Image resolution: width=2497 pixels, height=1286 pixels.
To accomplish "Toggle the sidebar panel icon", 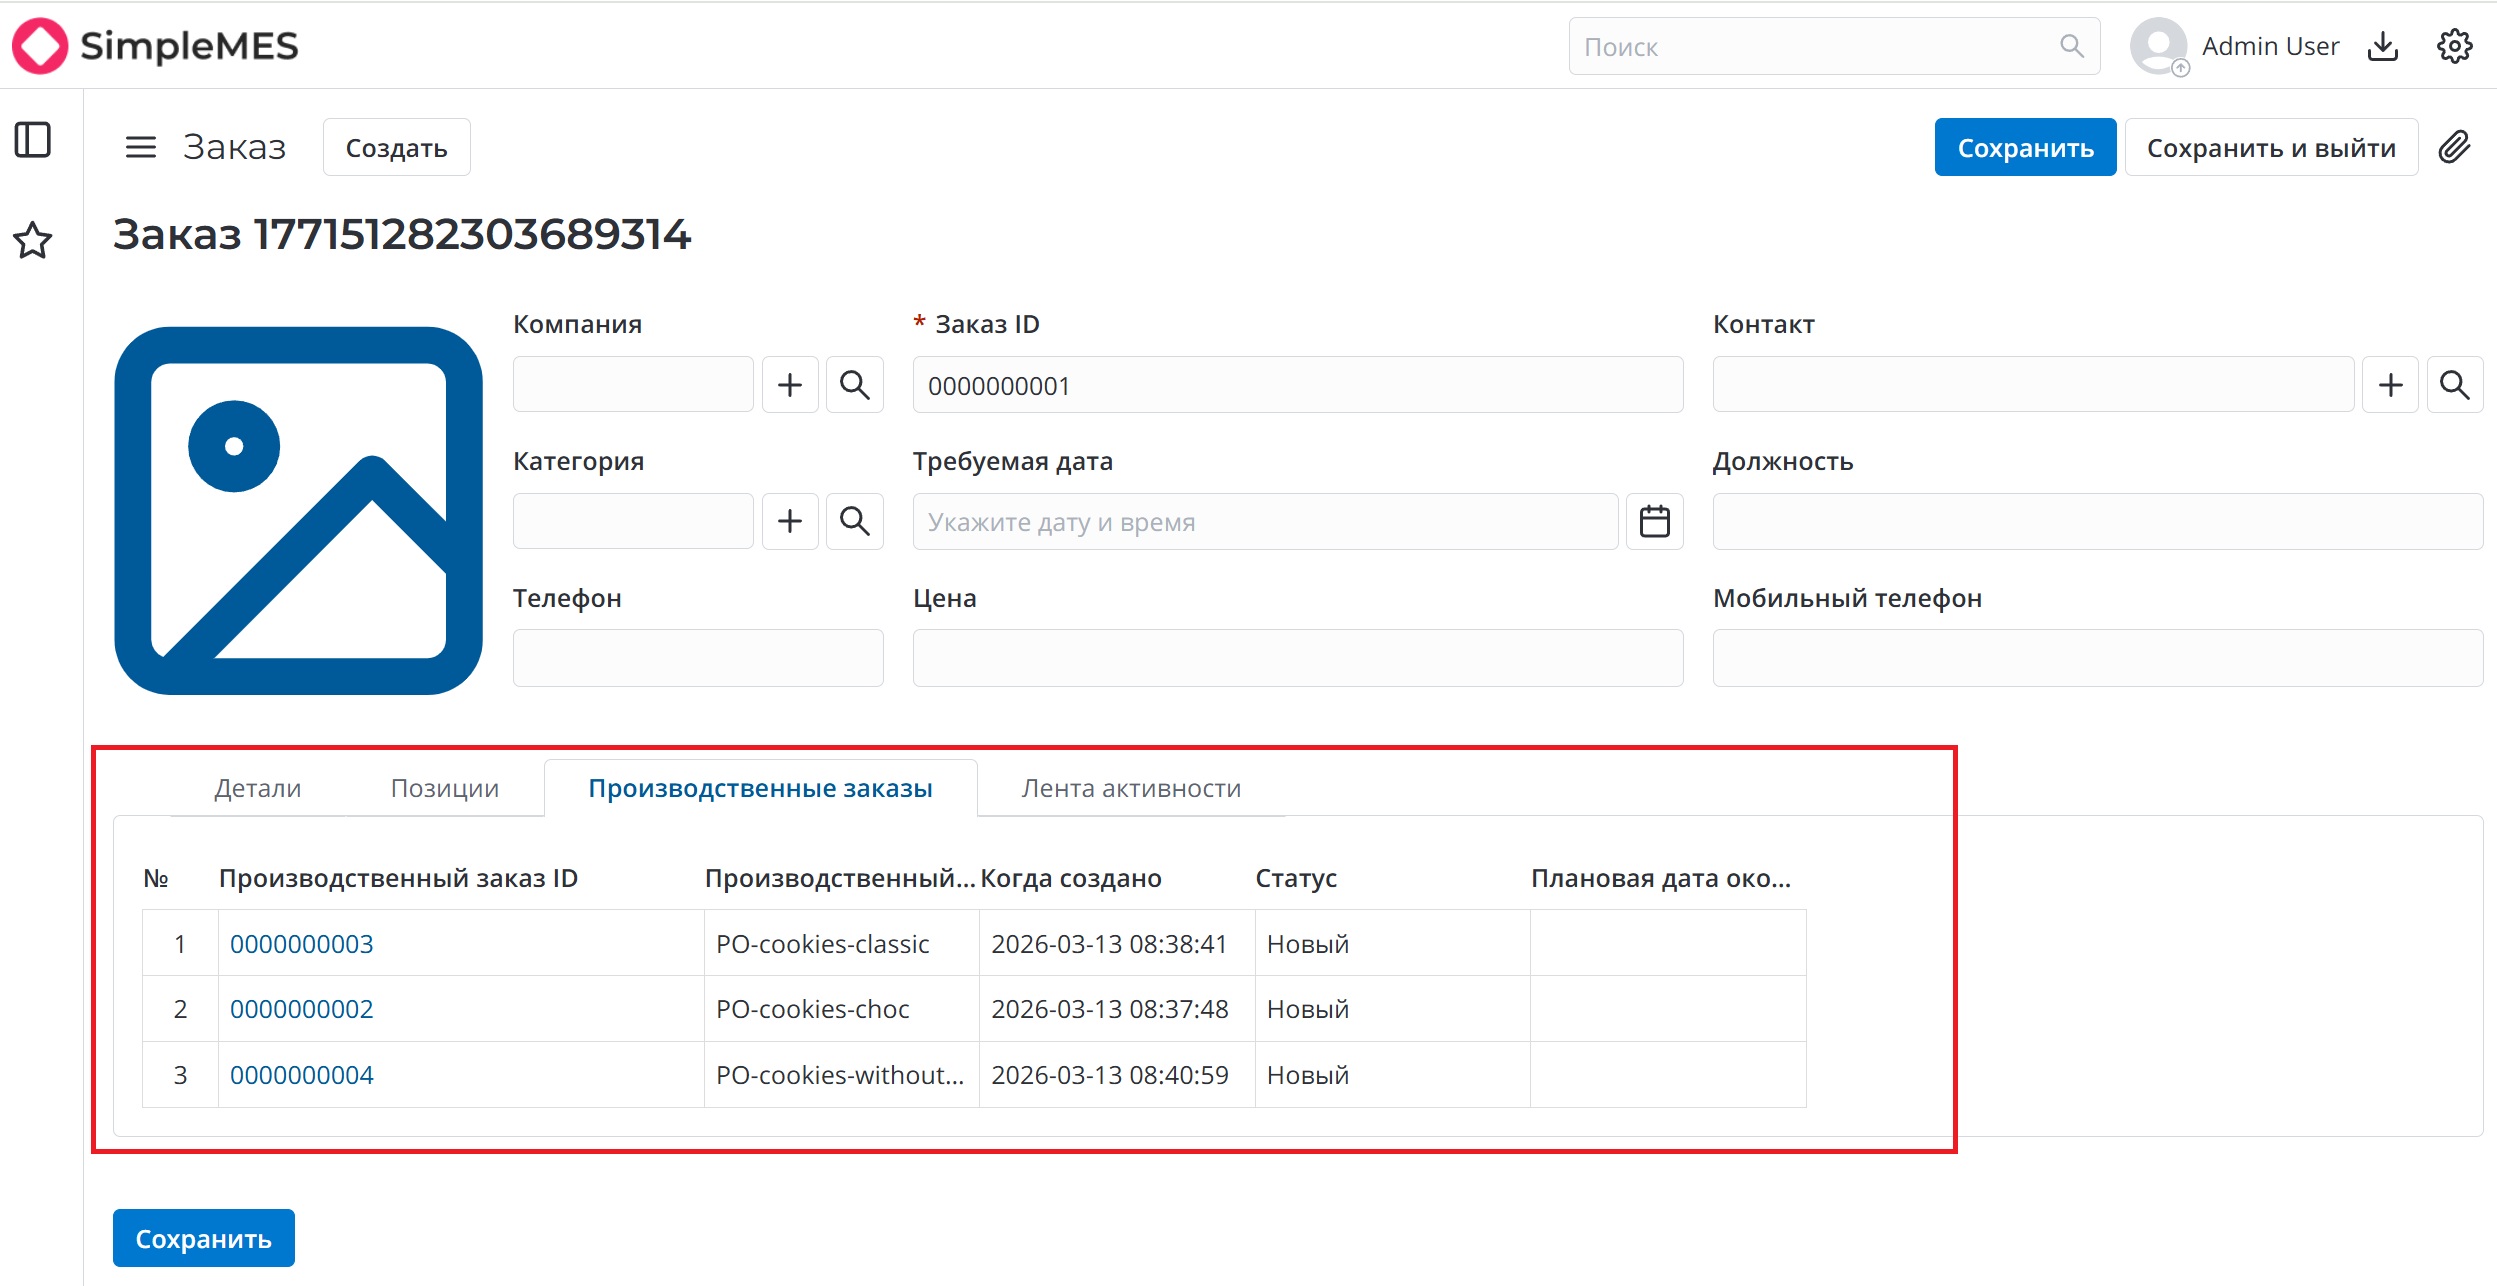I will coord(33,140).
